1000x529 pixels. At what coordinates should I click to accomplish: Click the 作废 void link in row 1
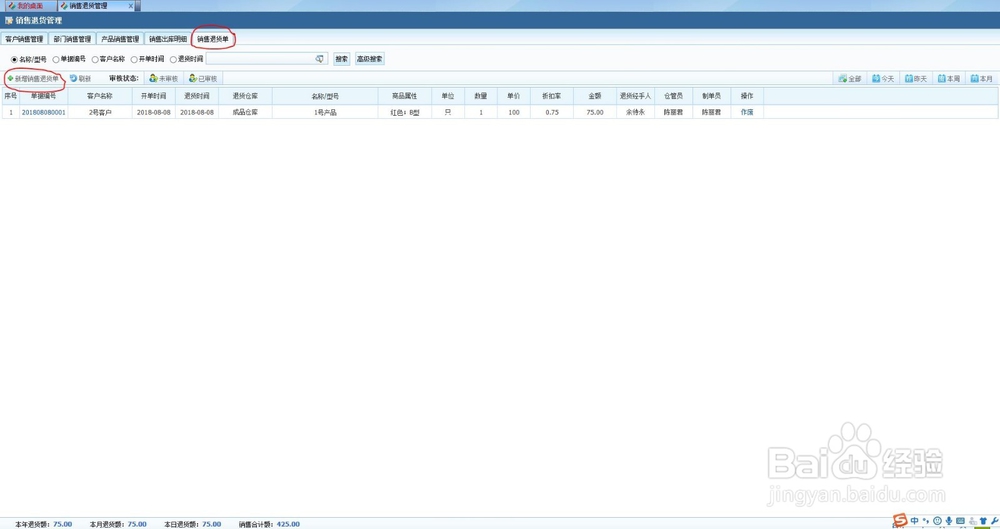point(747,112)
